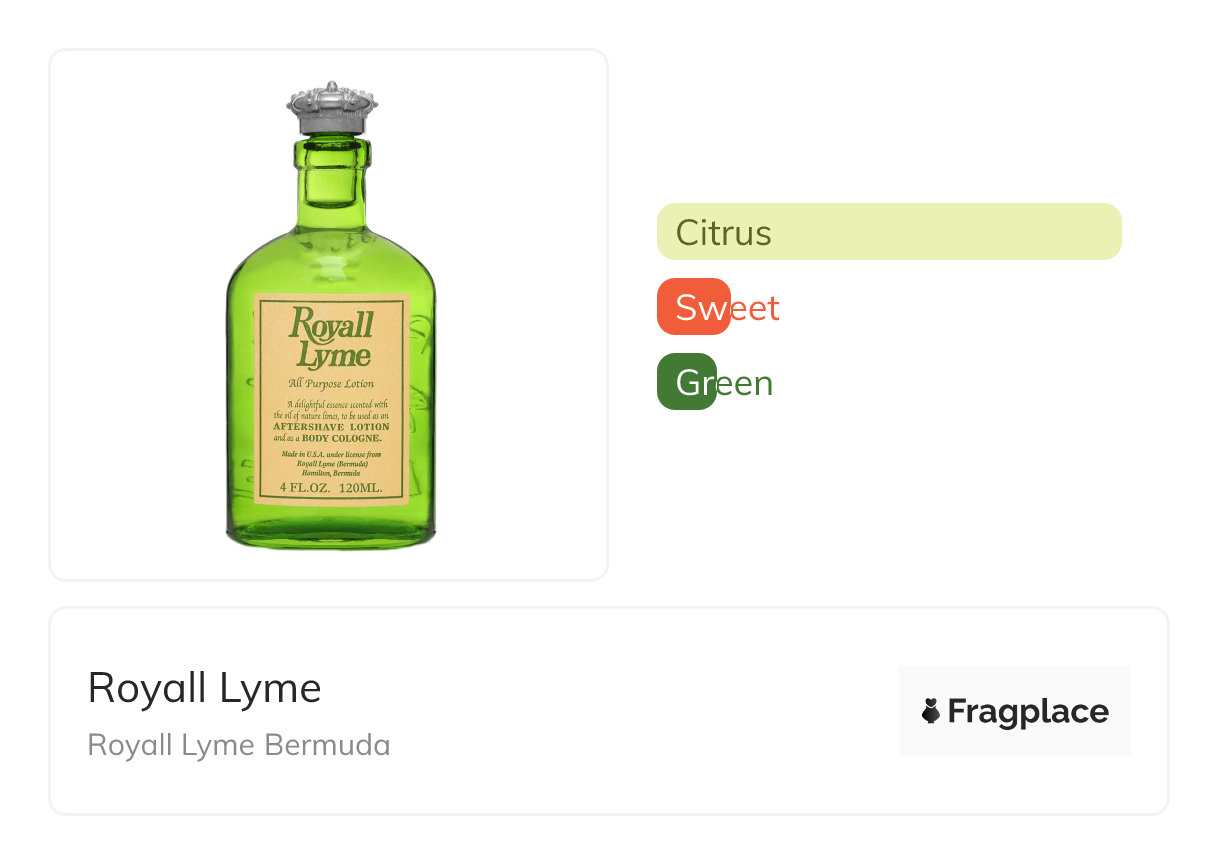Open the Royall Lyme product title
The width and height of the screenshot is (1218, 864).
point(204,688)
